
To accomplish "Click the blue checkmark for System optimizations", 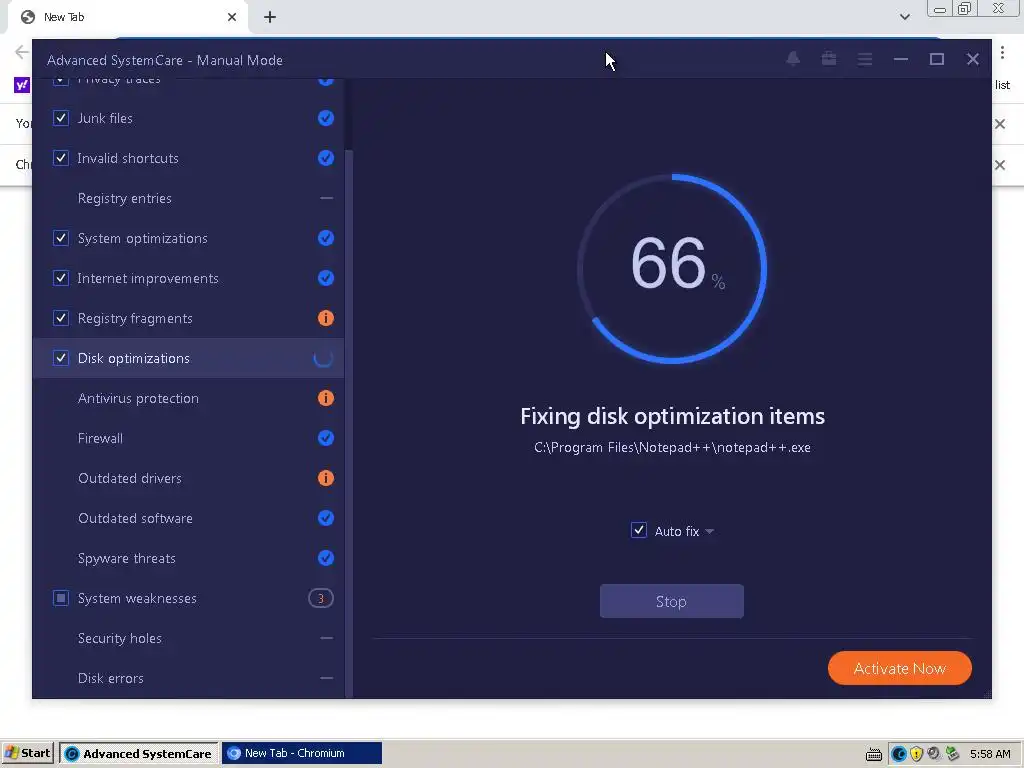I will tap(325, 238).
